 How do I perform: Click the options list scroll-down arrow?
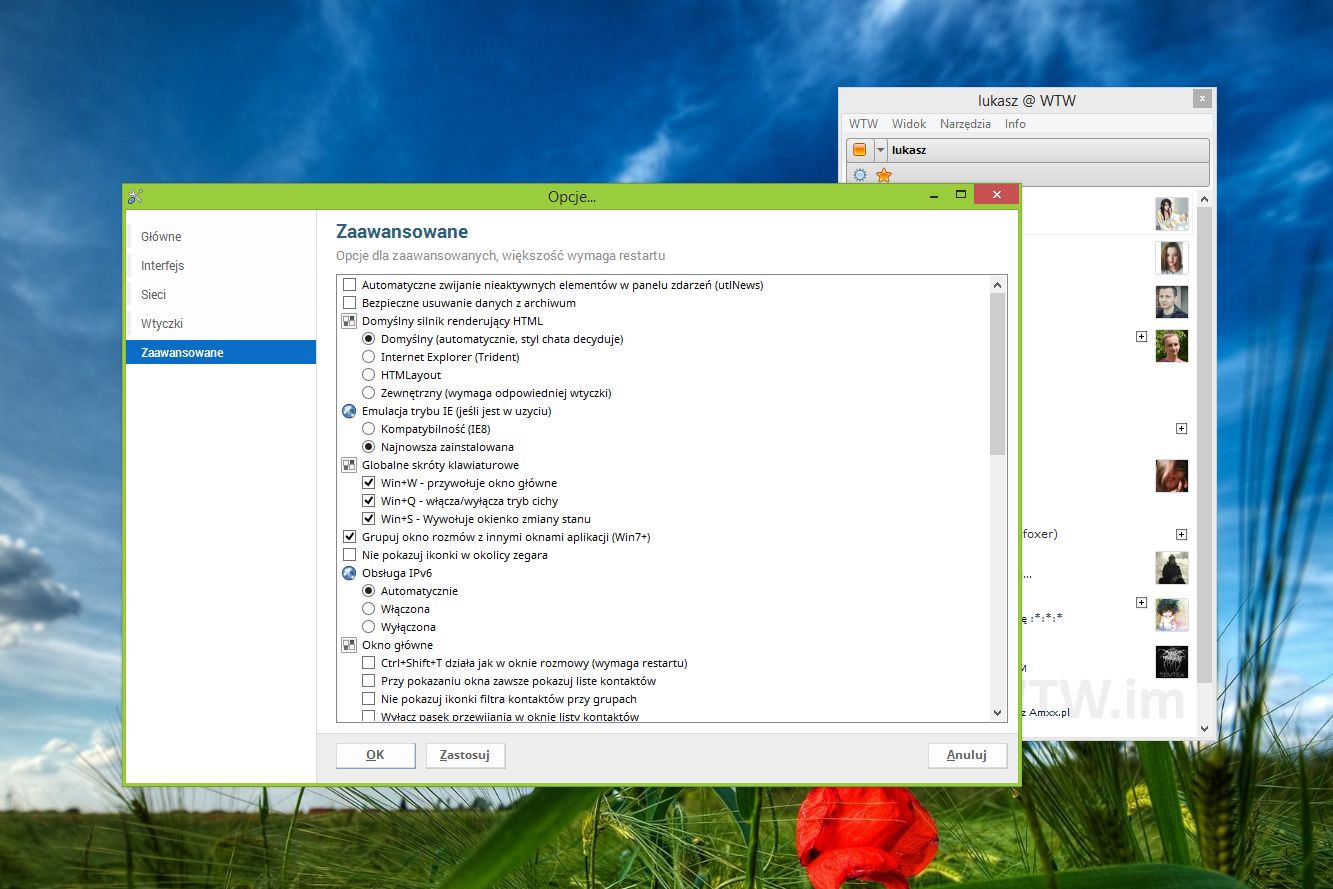pos(997,712)
